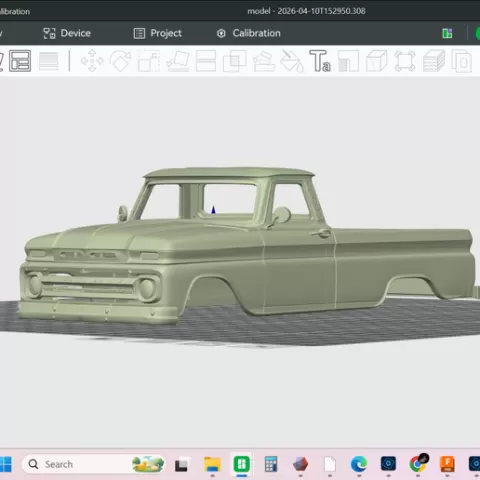Screen dimensions: 480x480
Task: Click the green Bambu Studio taskbar icon
Action: (x=242, y=464)
